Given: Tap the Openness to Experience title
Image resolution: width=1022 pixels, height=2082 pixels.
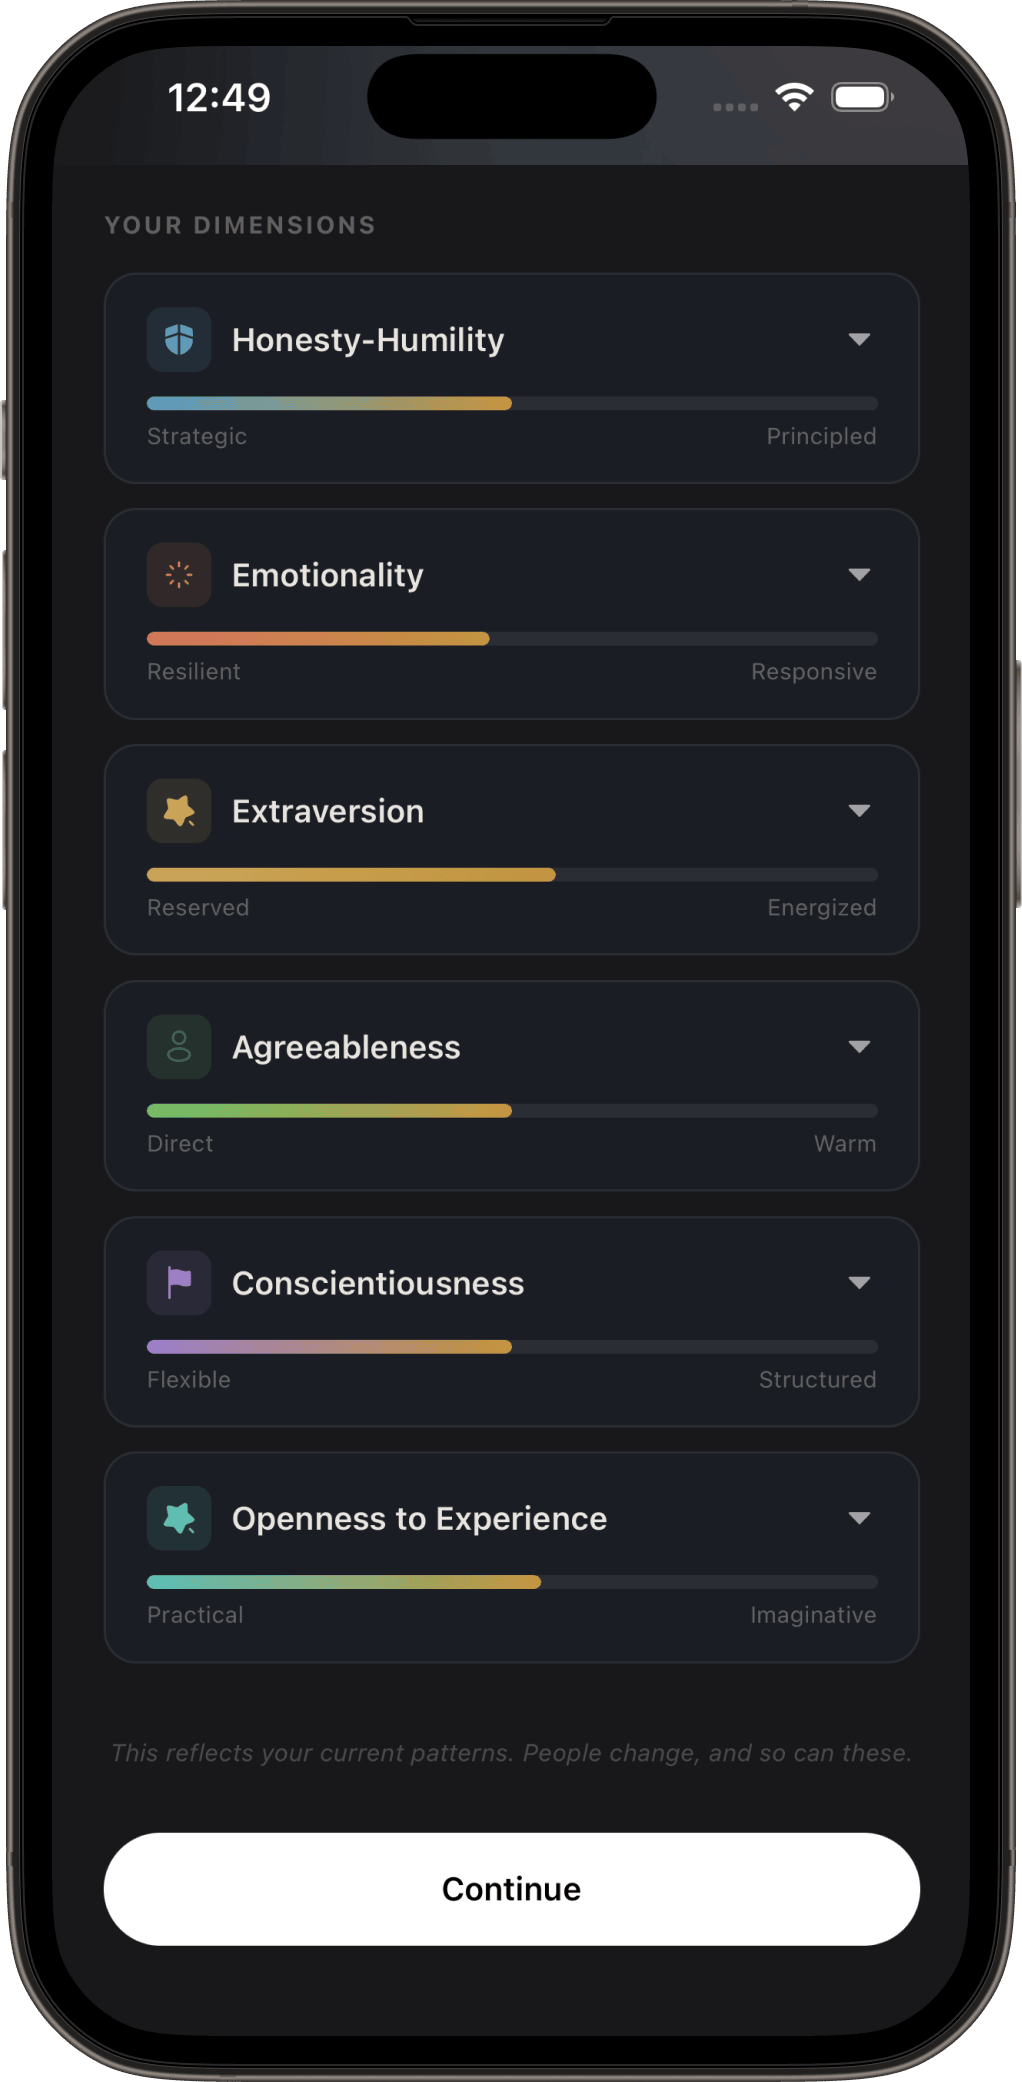Looking at the screenshot, I should [419, 1519].
